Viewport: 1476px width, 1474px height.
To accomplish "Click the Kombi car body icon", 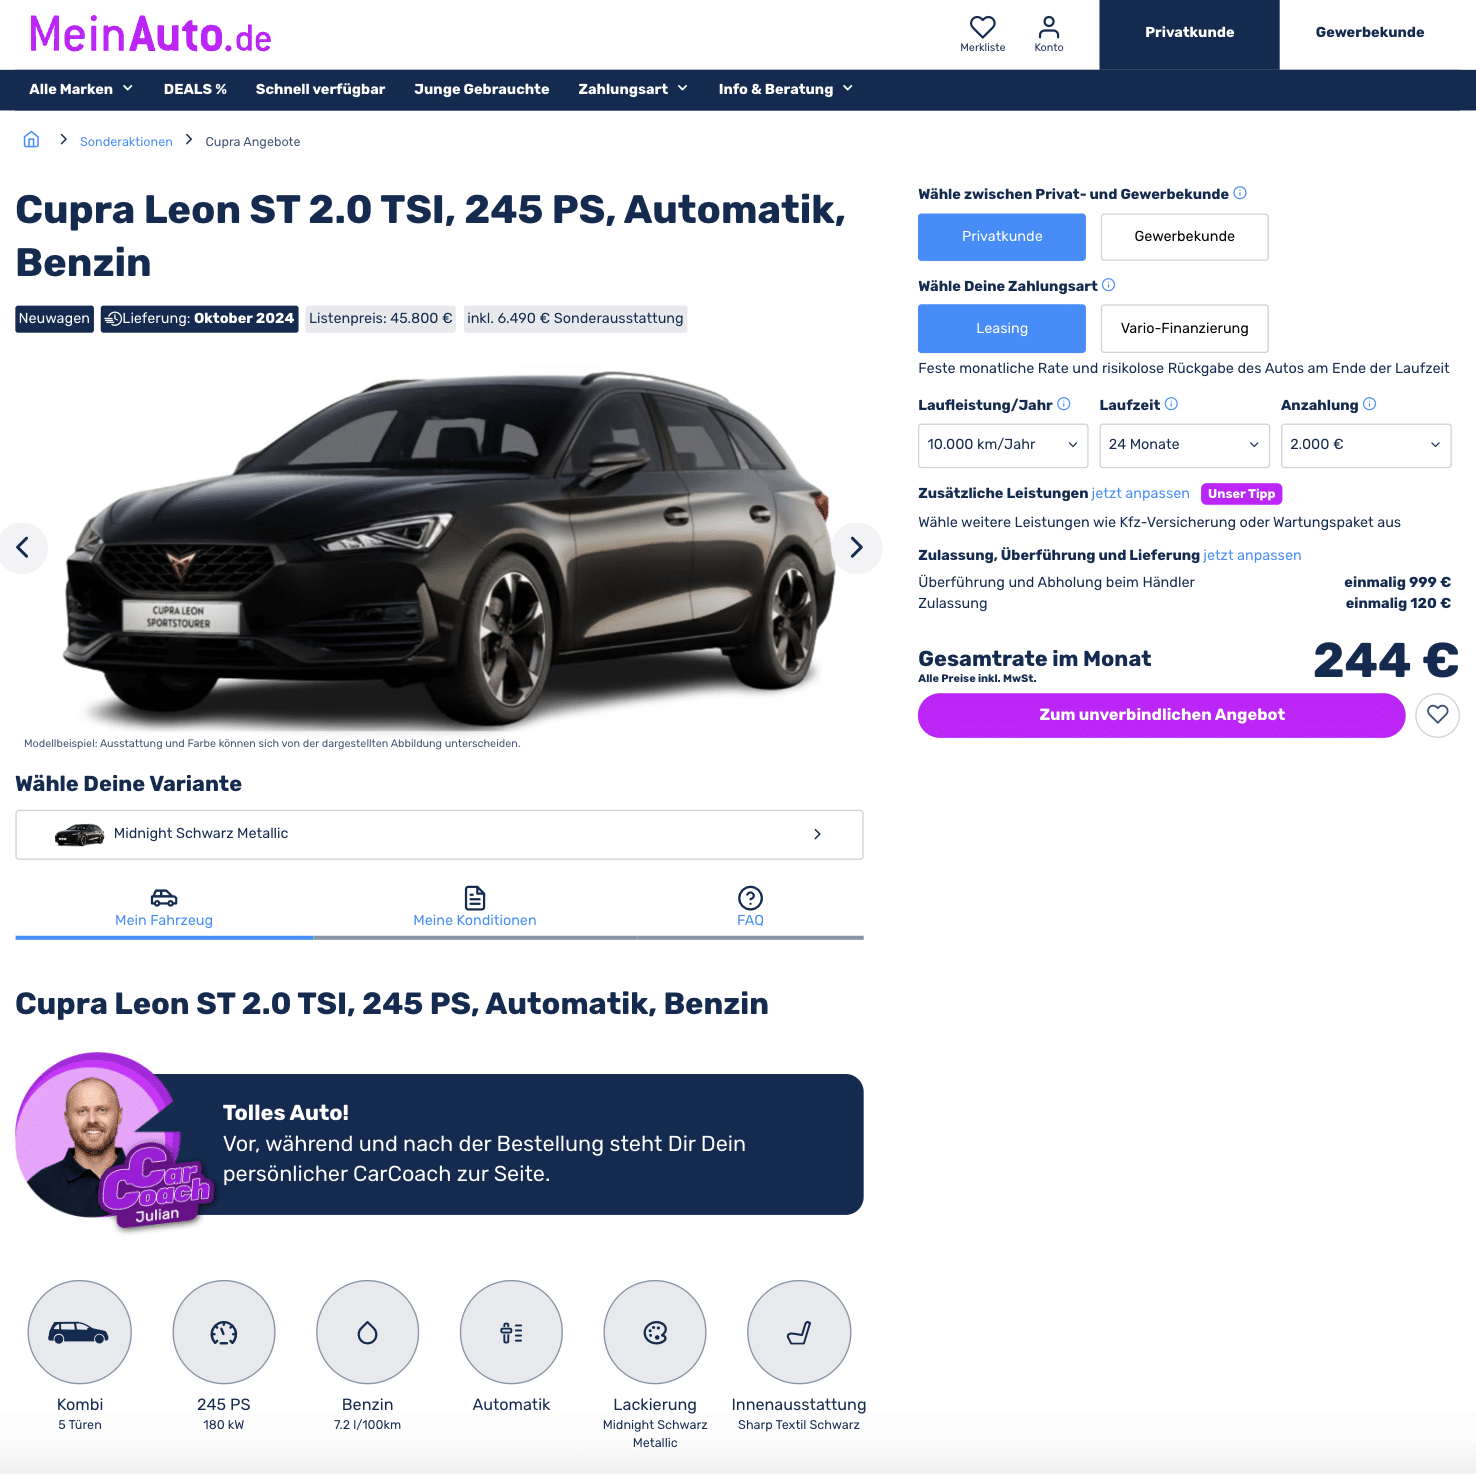I will pos(80,1332).
